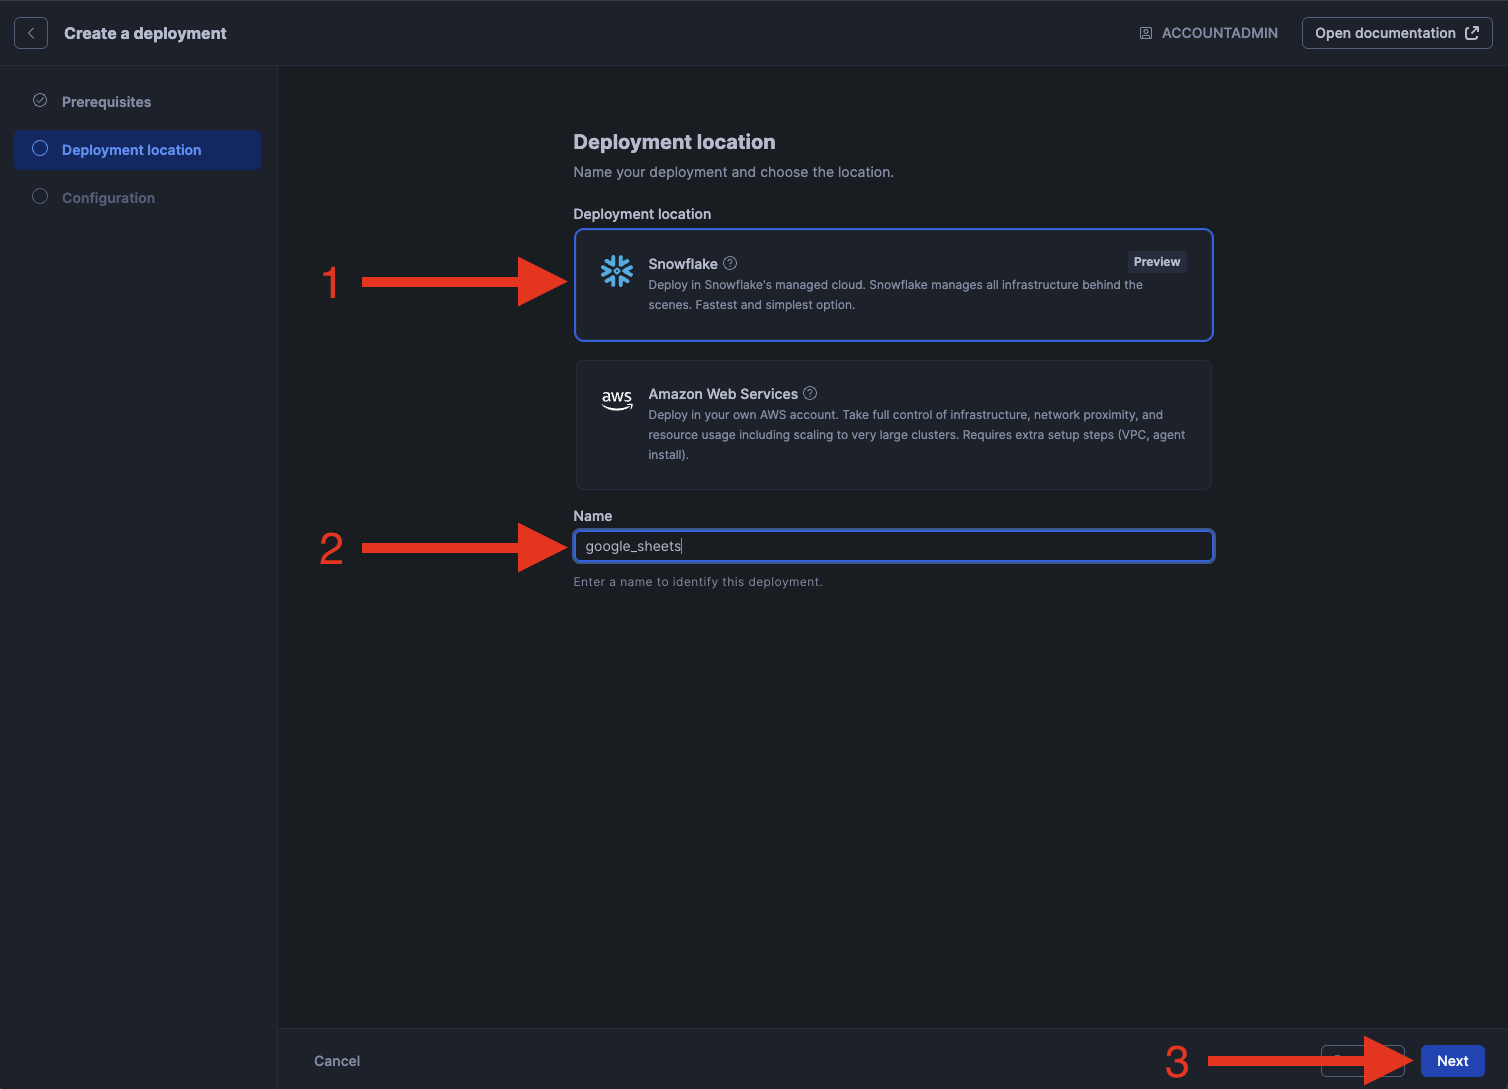Image resolution: width=1508 pixels, height=1089 pixels.
Task: Click the Configuration step circle icon
Action: point(40,197)
